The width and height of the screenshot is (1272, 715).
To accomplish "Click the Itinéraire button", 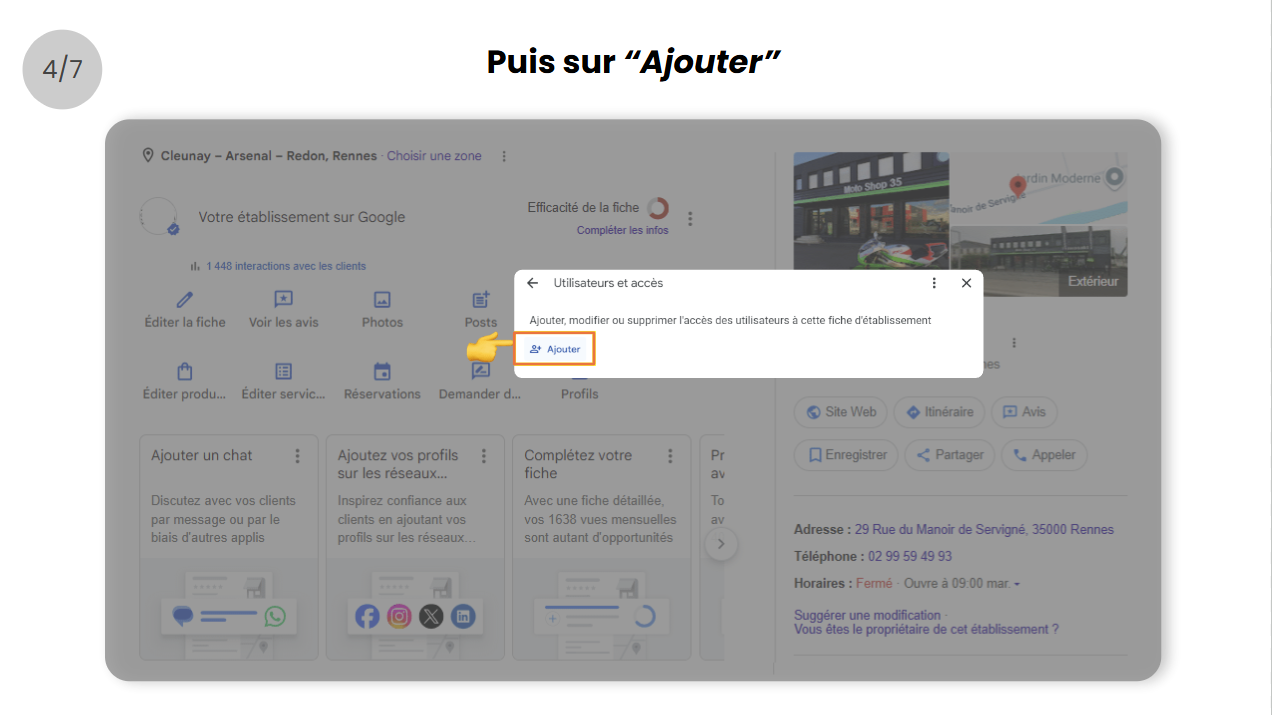I will tap(939, 412).
